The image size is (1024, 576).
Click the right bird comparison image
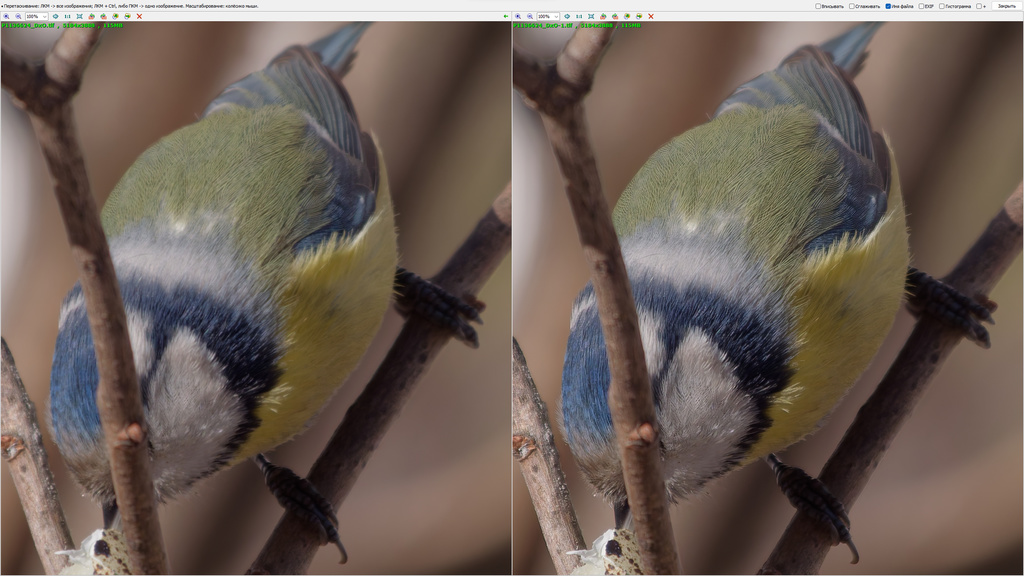(768, 300)
